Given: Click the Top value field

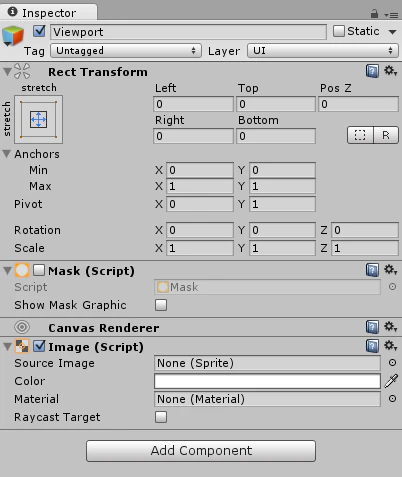Looking at the screenshot, I should coord(276,104).
